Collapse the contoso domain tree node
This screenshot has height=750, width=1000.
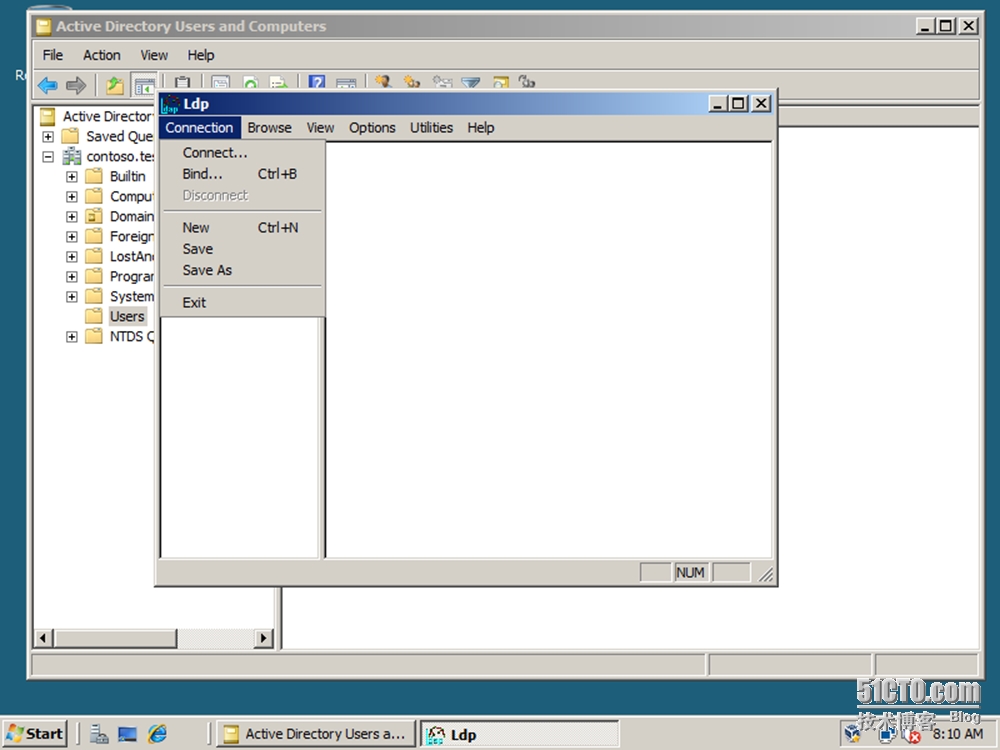(x=48, y=156)
